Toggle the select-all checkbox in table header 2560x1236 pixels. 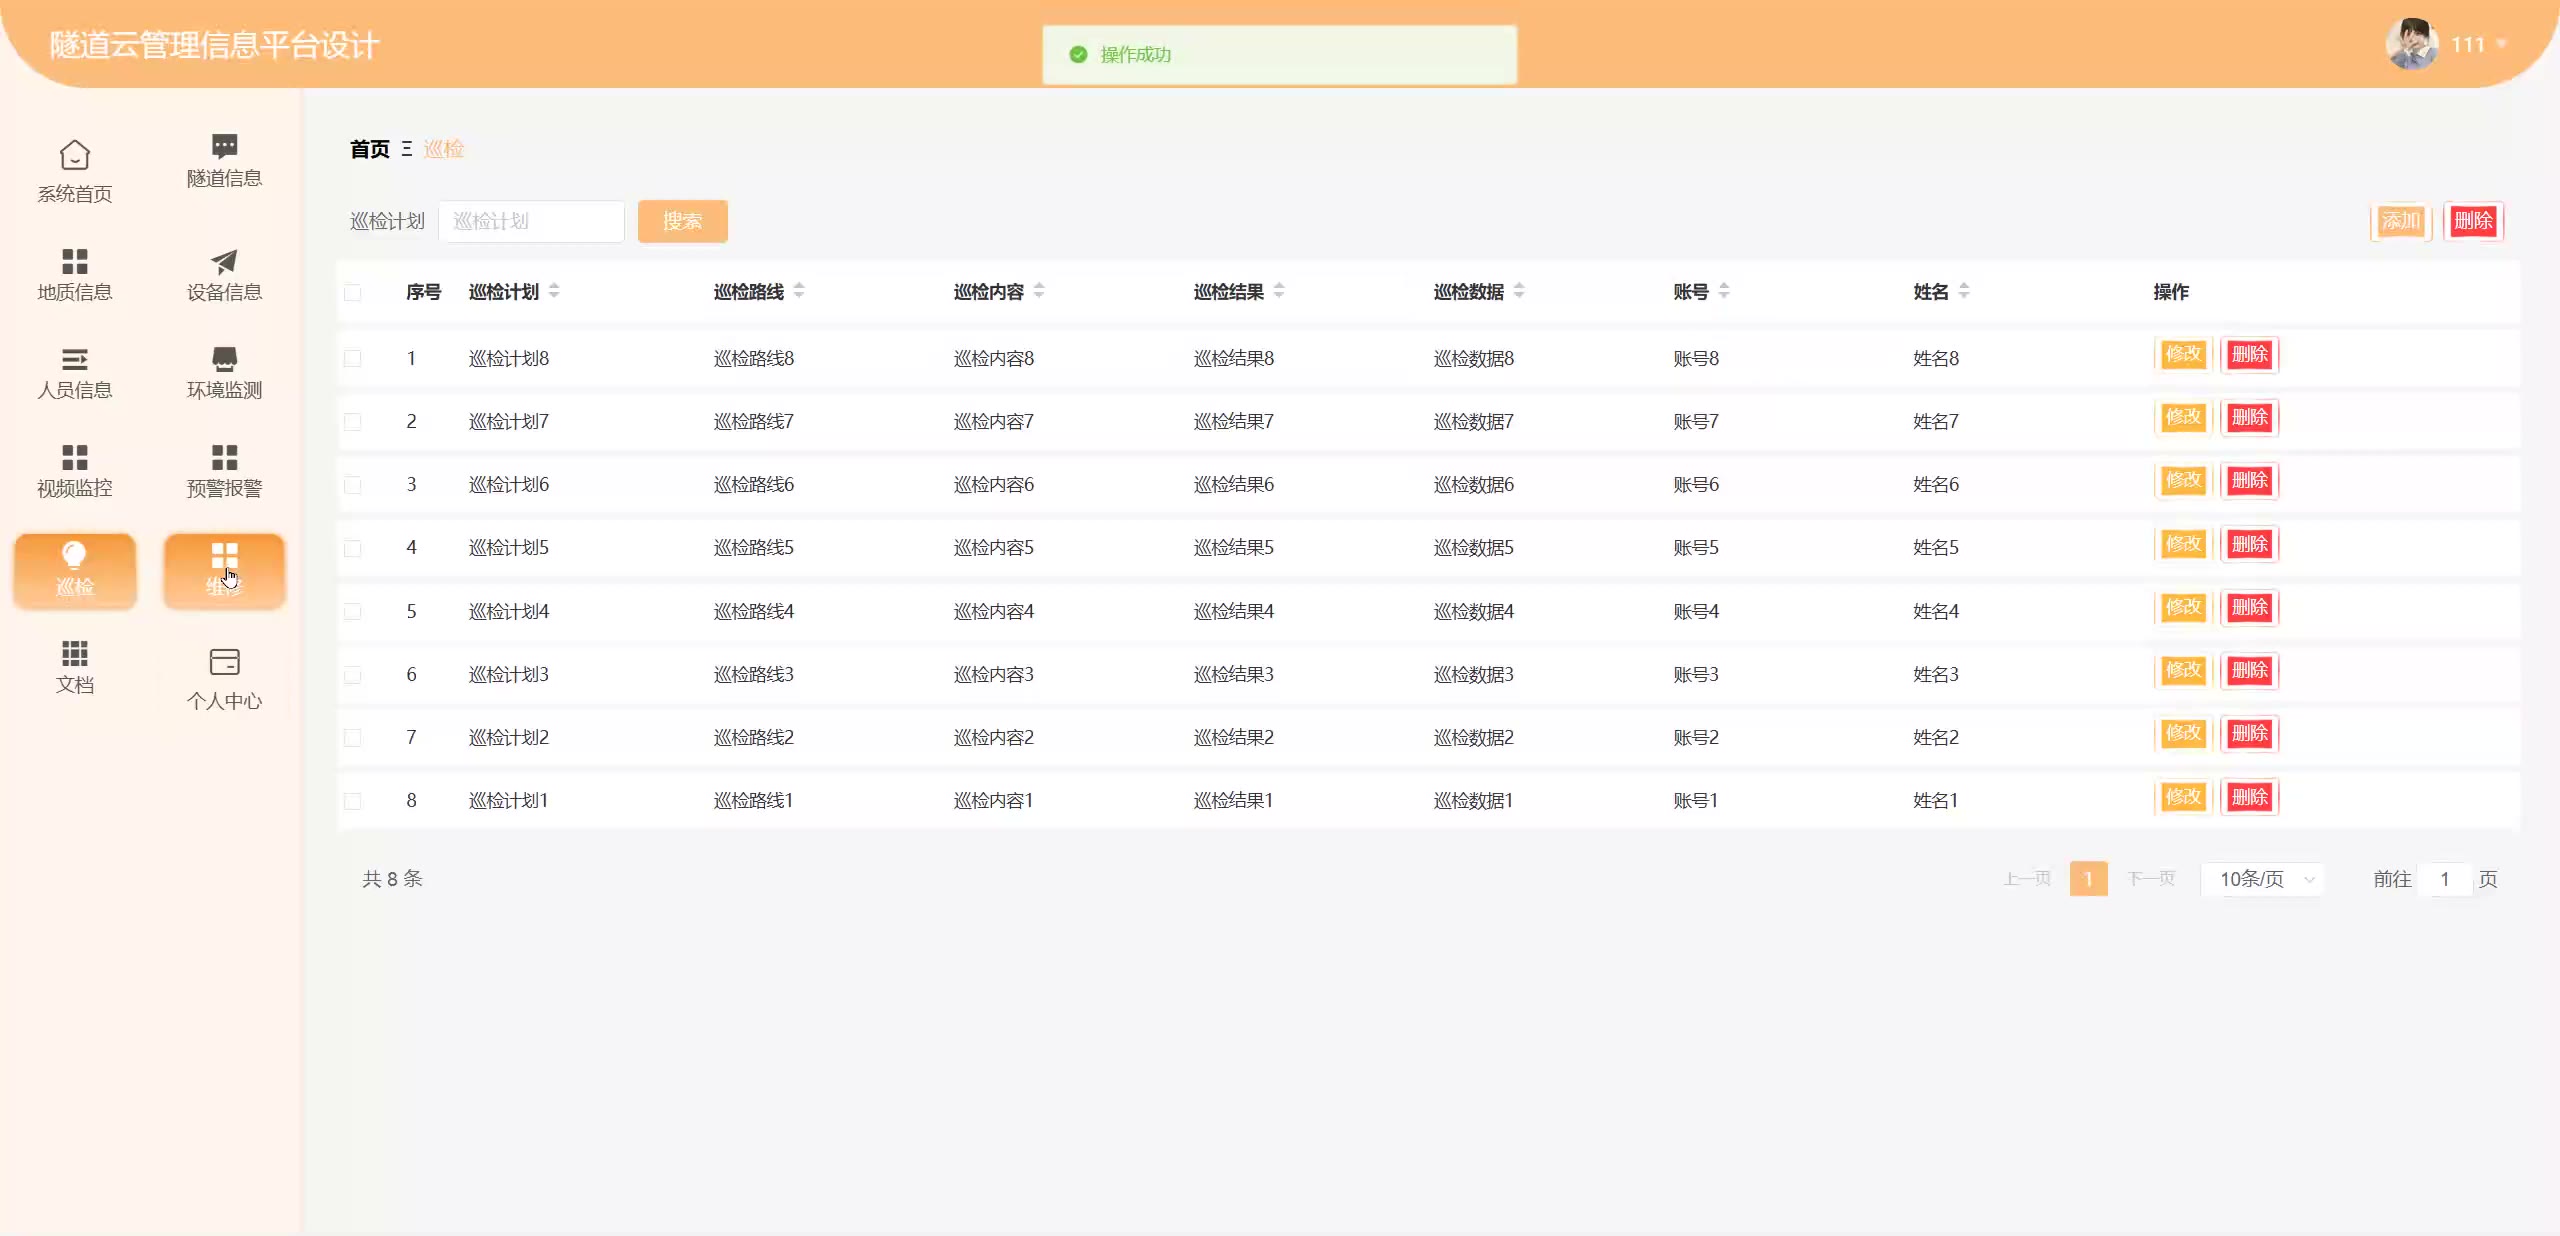353,292
